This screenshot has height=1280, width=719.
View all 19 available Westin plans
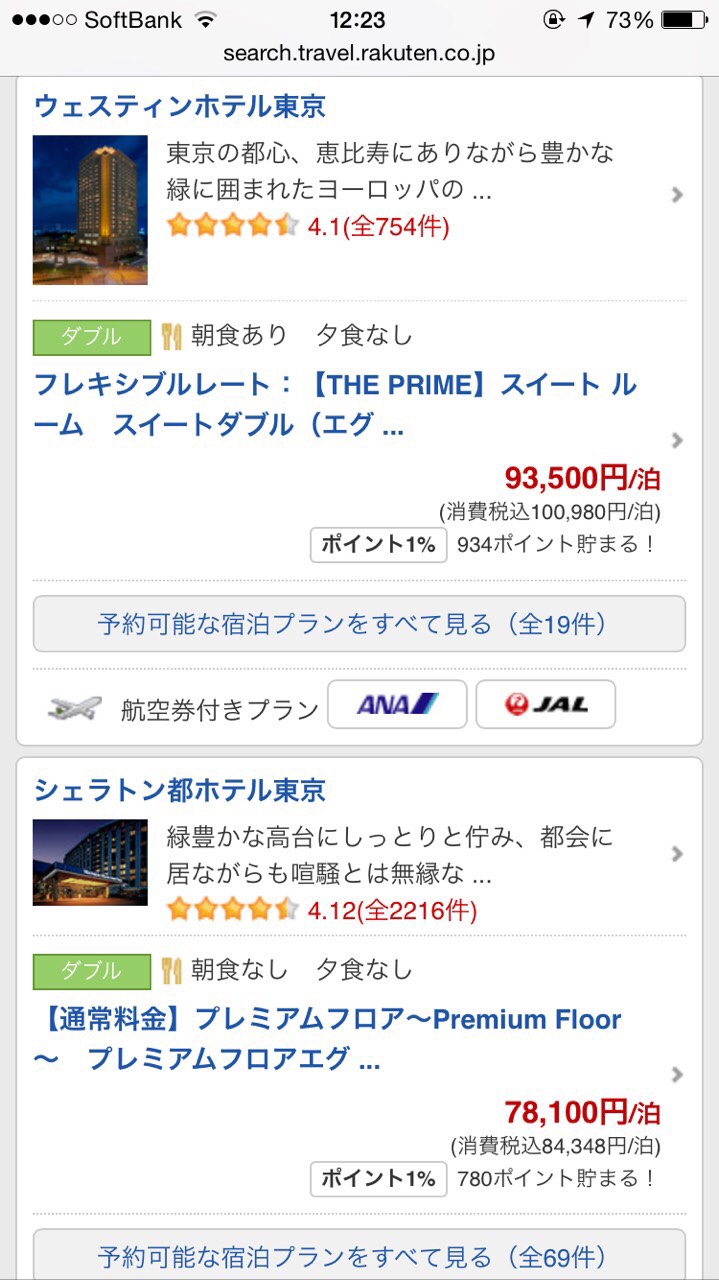coord(359,624)
